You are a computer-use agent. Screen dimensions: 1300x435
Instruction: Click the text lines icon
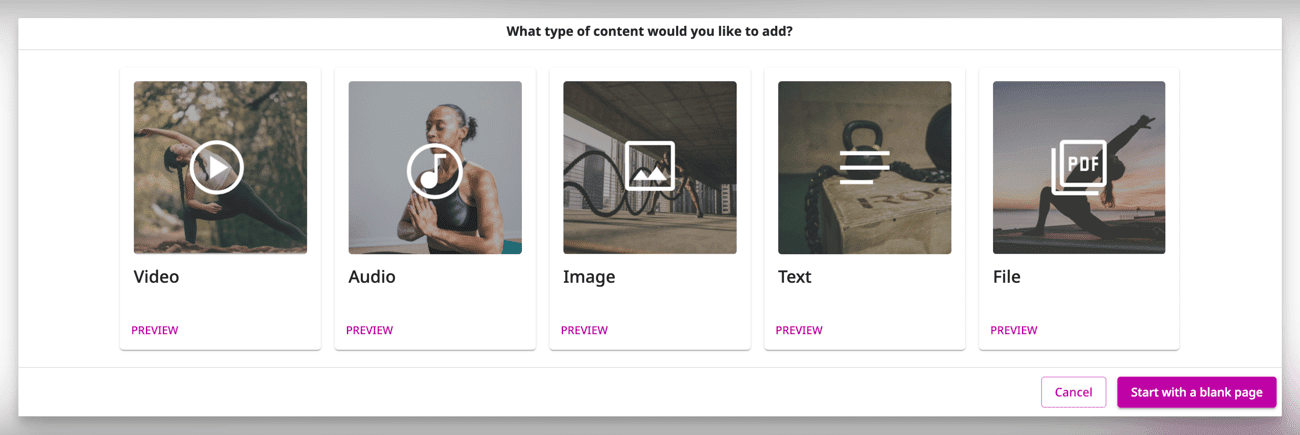point(864,167)
